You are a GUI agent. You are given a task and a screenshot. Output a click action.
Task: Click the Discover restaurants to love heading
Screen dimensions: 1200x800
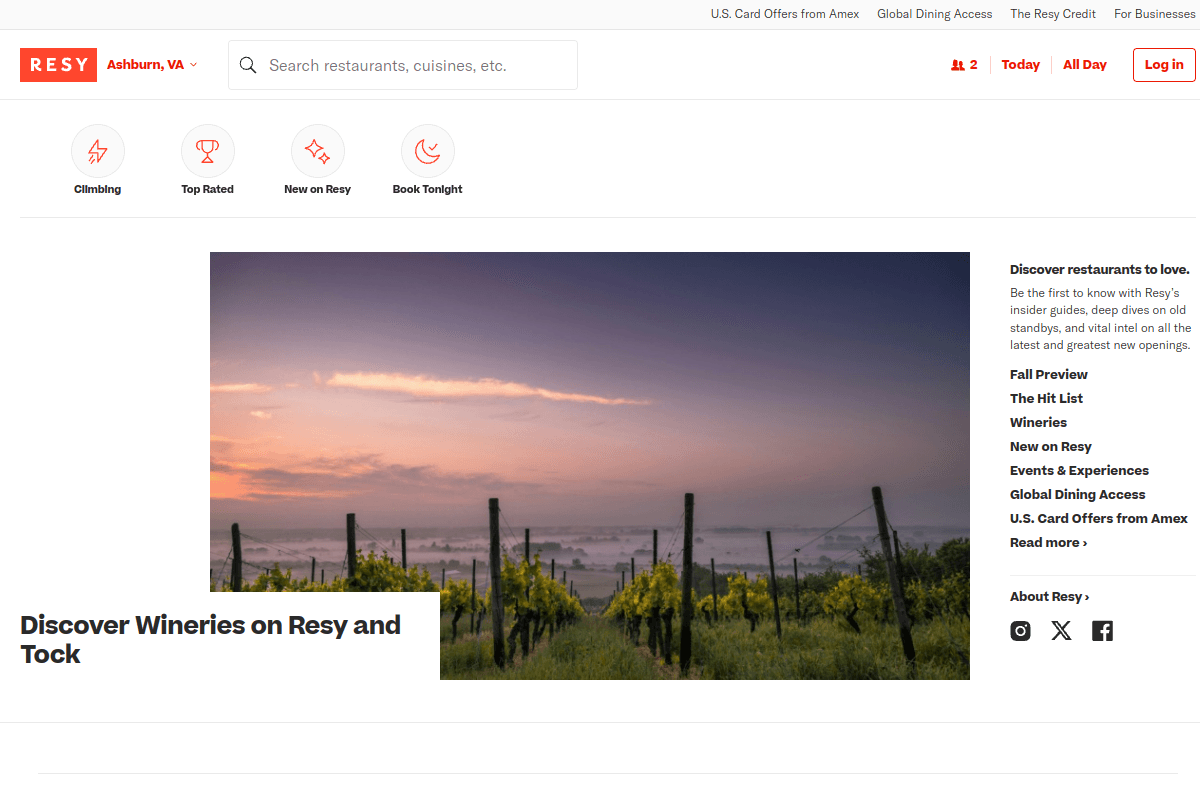pos(1100,269)
